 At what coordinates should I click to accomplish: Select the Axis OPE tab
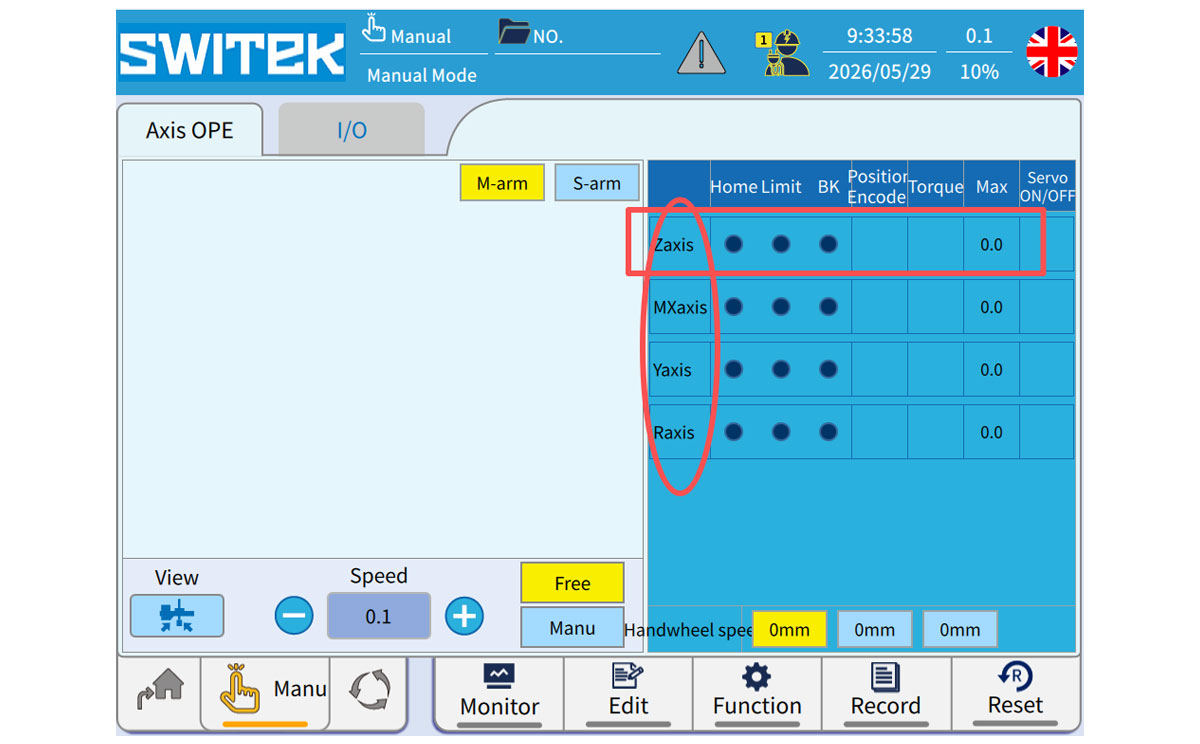tap(190, 130)
